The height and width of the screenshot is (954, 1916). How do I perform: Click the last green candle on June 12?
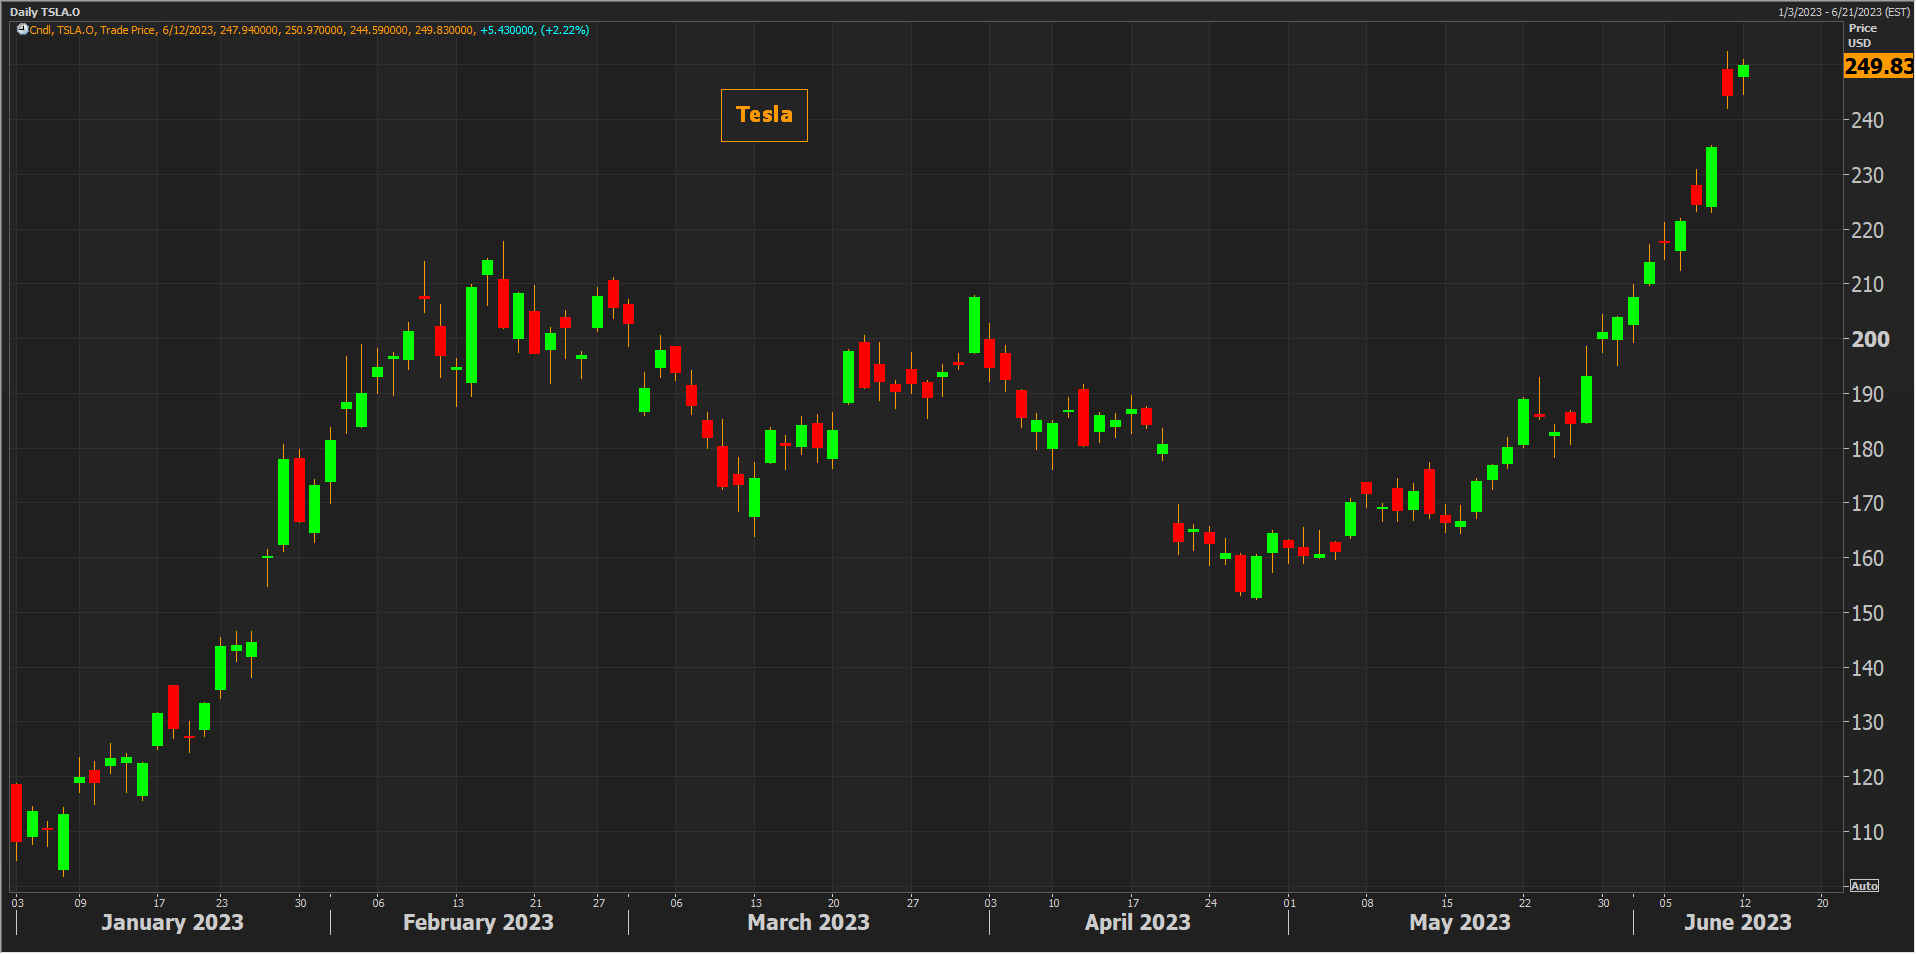point(1743,71)
